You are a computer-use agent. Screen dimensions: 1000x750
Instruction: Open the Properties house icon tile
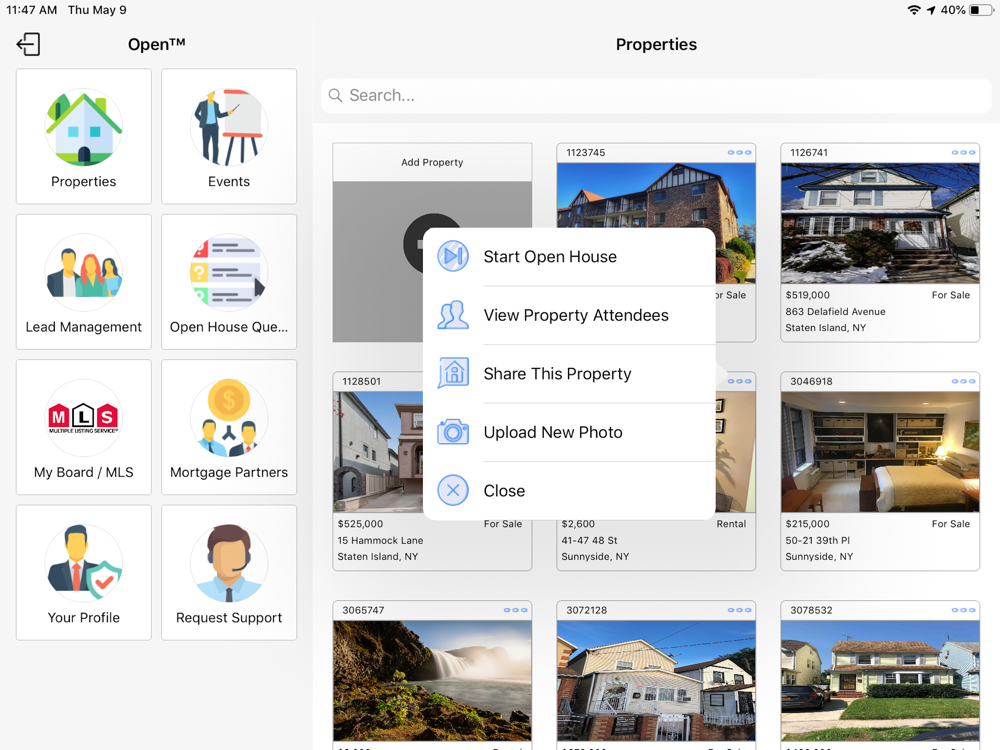point(84,136)
